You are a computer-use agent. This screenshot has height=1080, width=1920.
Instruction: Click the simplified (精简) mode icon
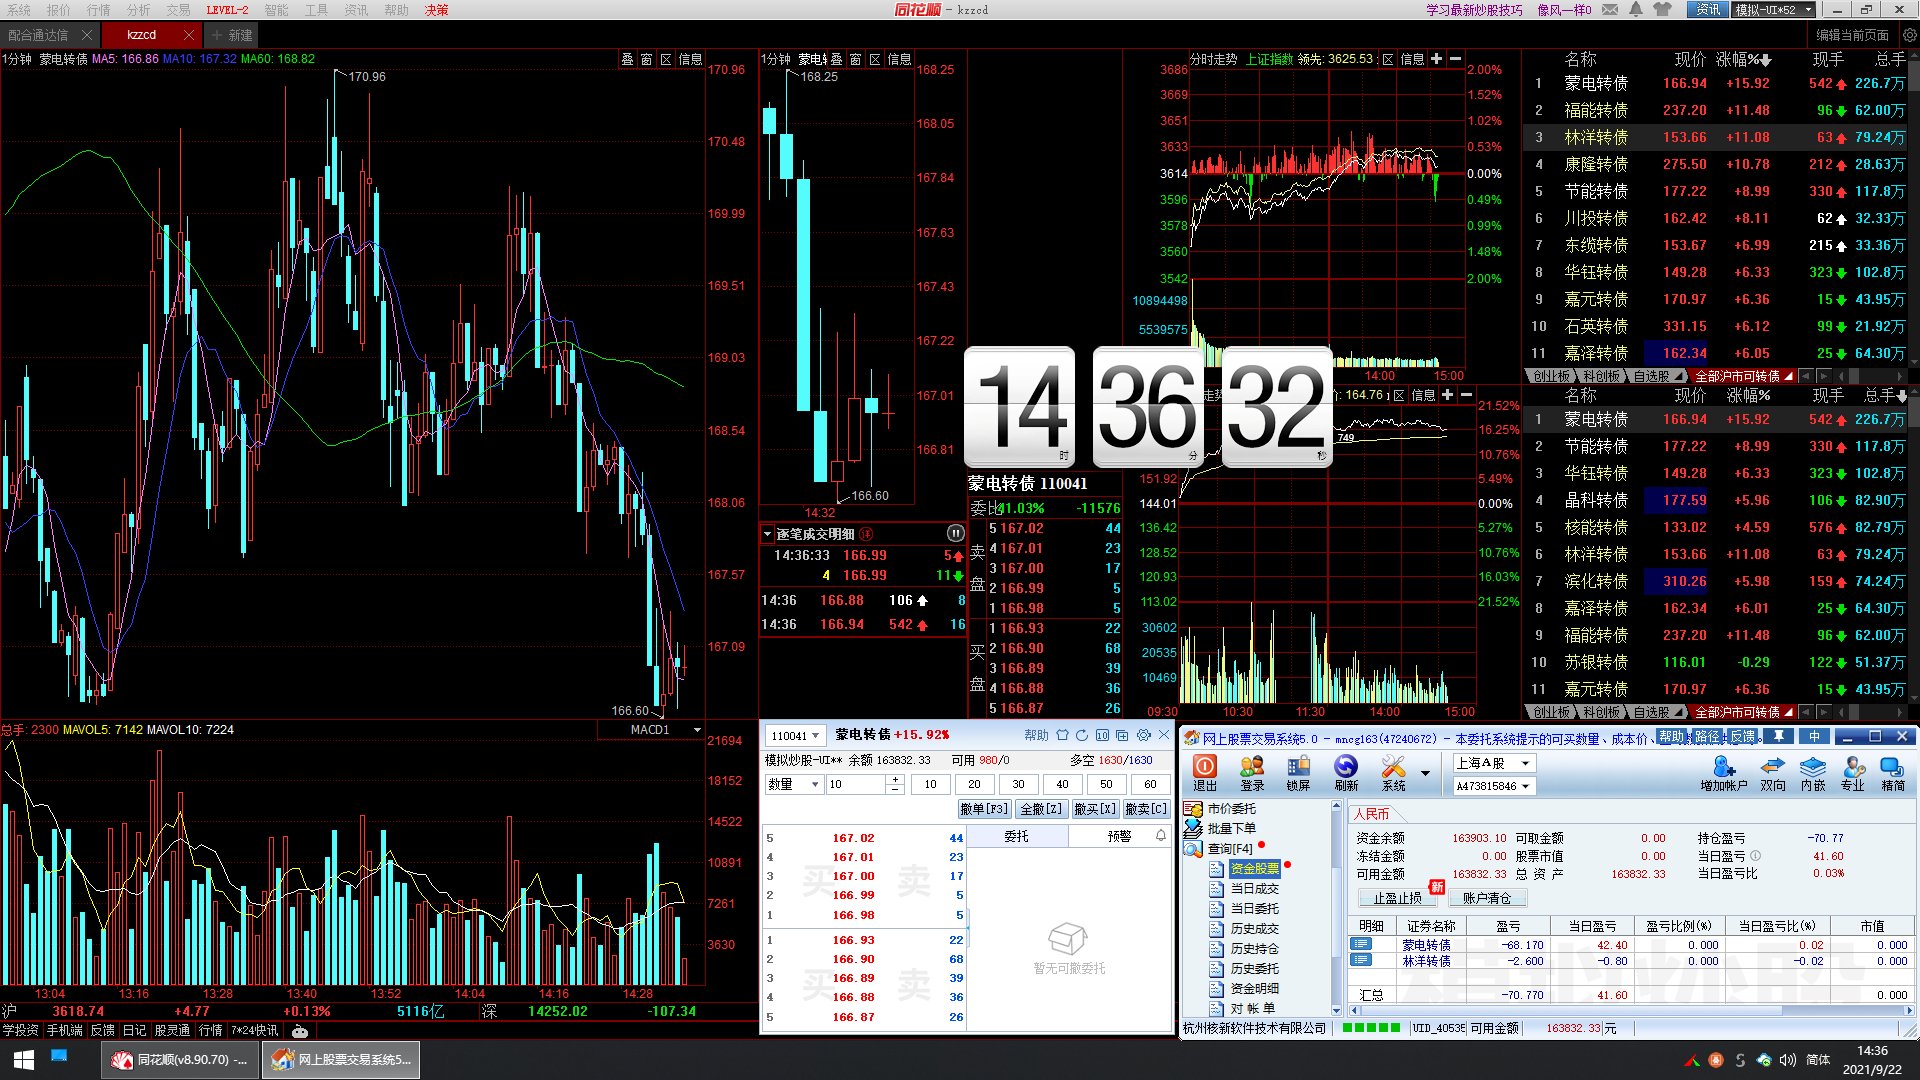(1893, 772)
